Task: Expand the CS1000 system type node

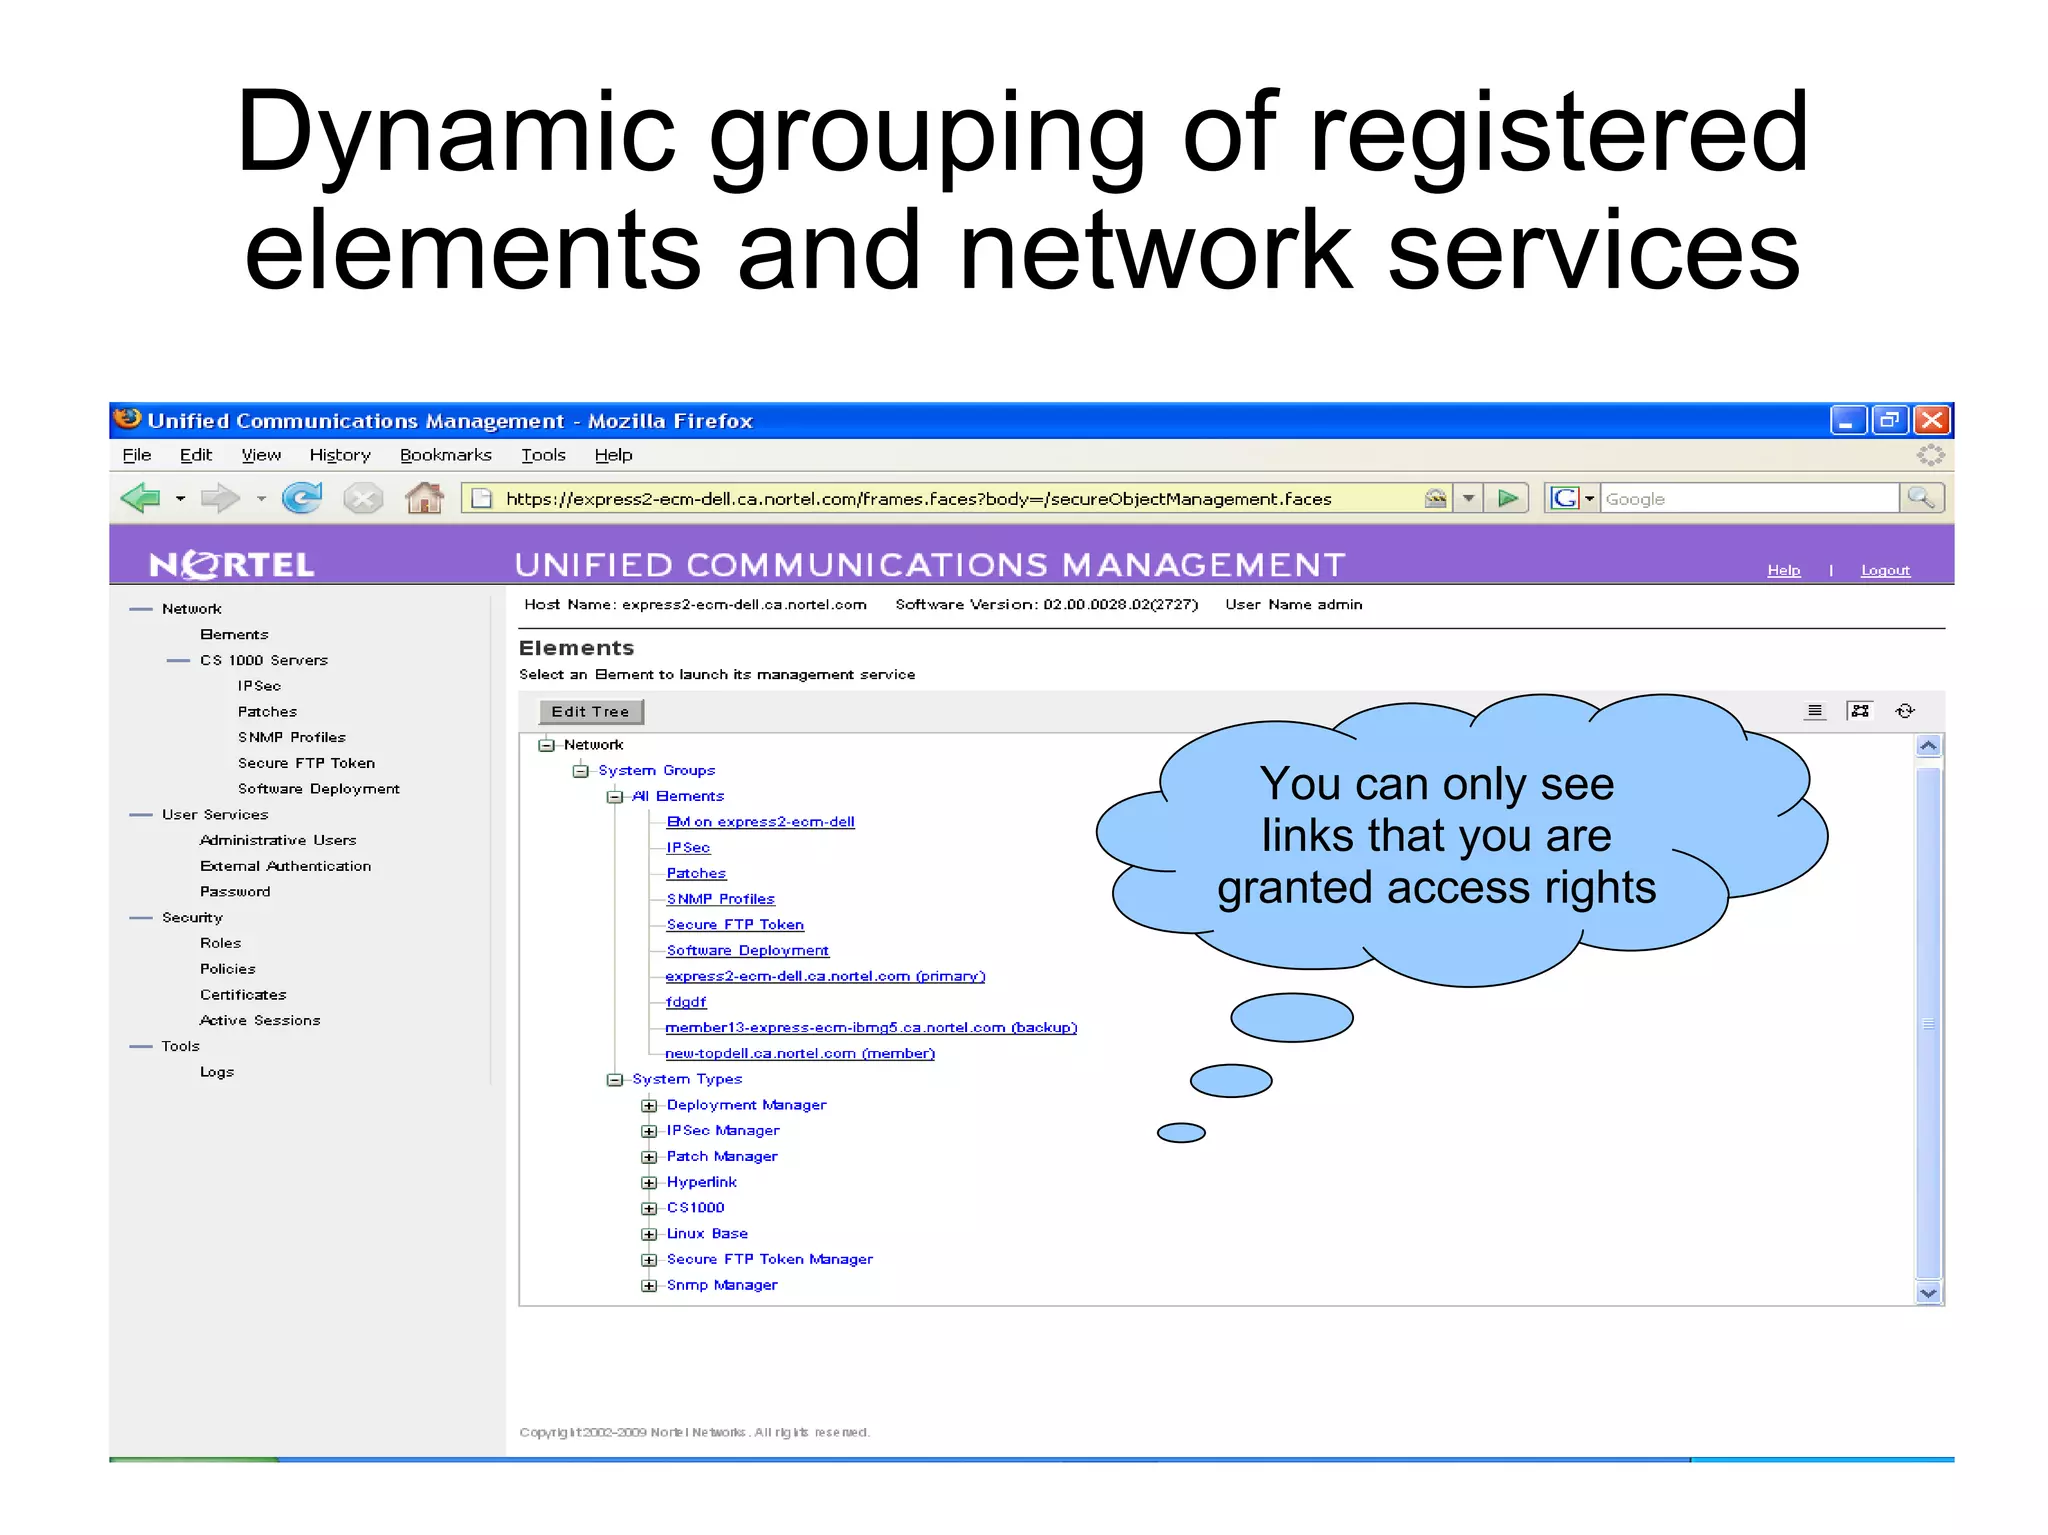Action: point(649,1208)
